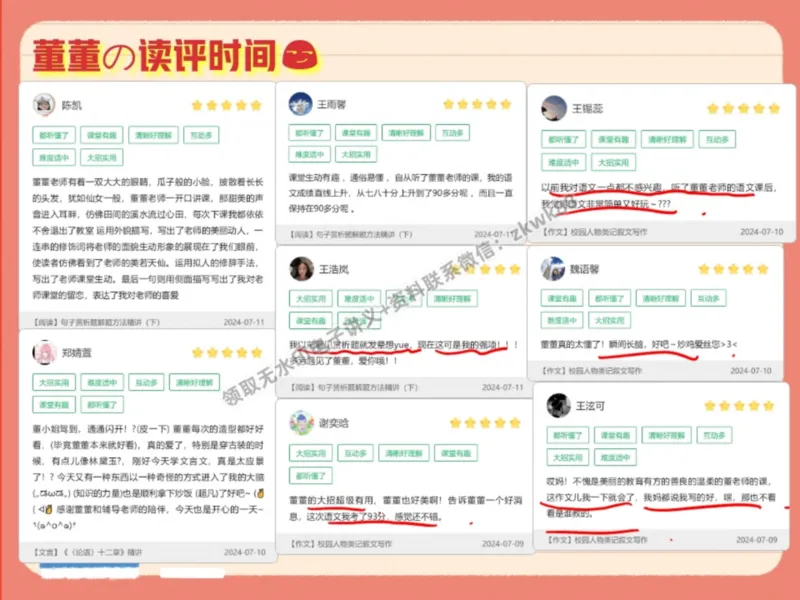Open the 【作文】校园人物类记叙文写作 link under 魏语馨's review
Screen dimensions: 800x600
(x=592, y=370)
